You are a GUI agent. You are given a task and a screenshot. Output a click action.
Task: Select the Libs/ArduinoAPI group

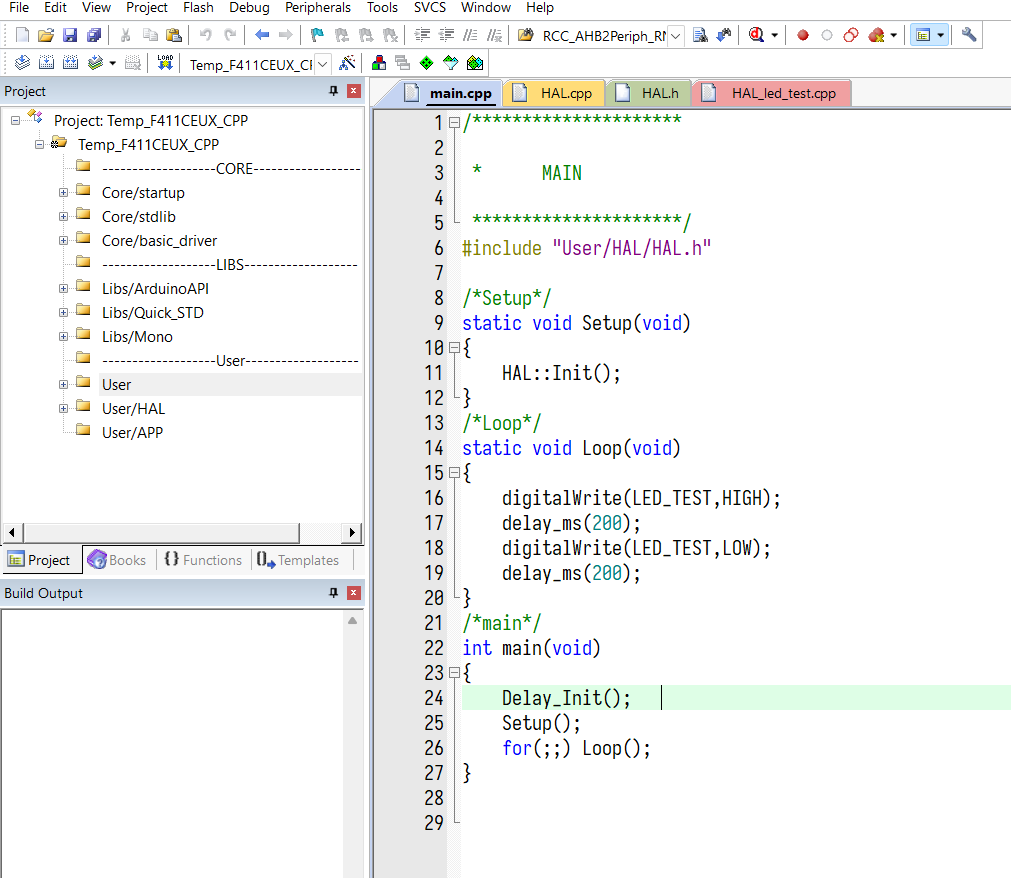[154, 288]
